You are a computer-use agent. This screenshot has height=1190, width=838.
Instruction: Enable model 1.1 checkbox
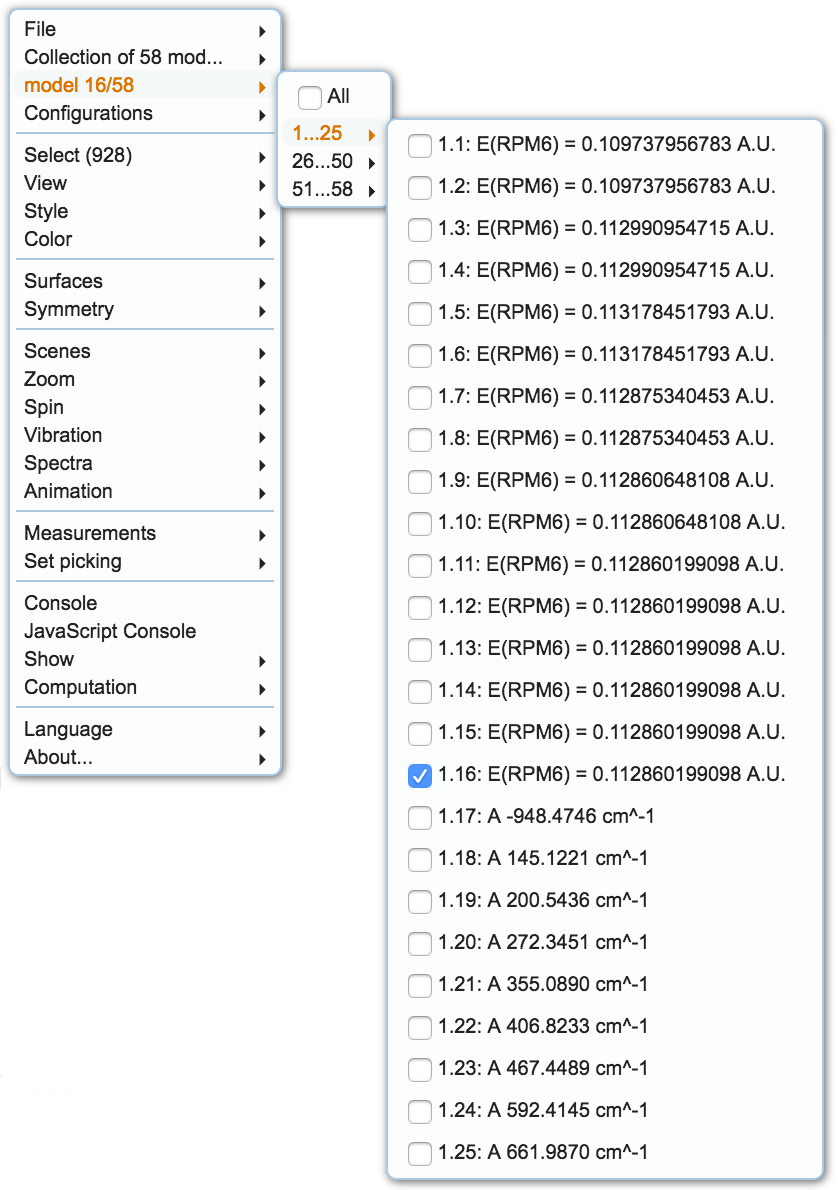[420, 145]
